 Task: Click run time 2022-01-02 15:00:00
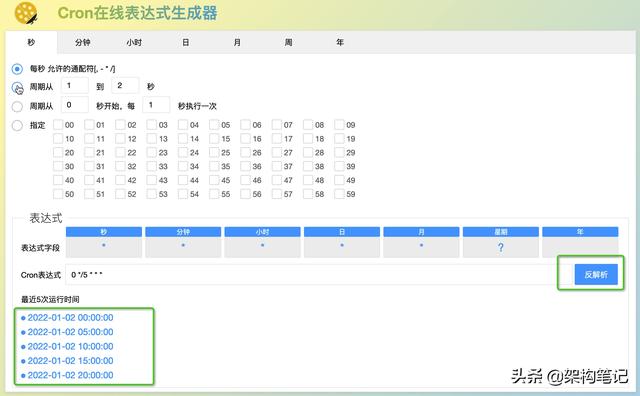click(70, 360)
